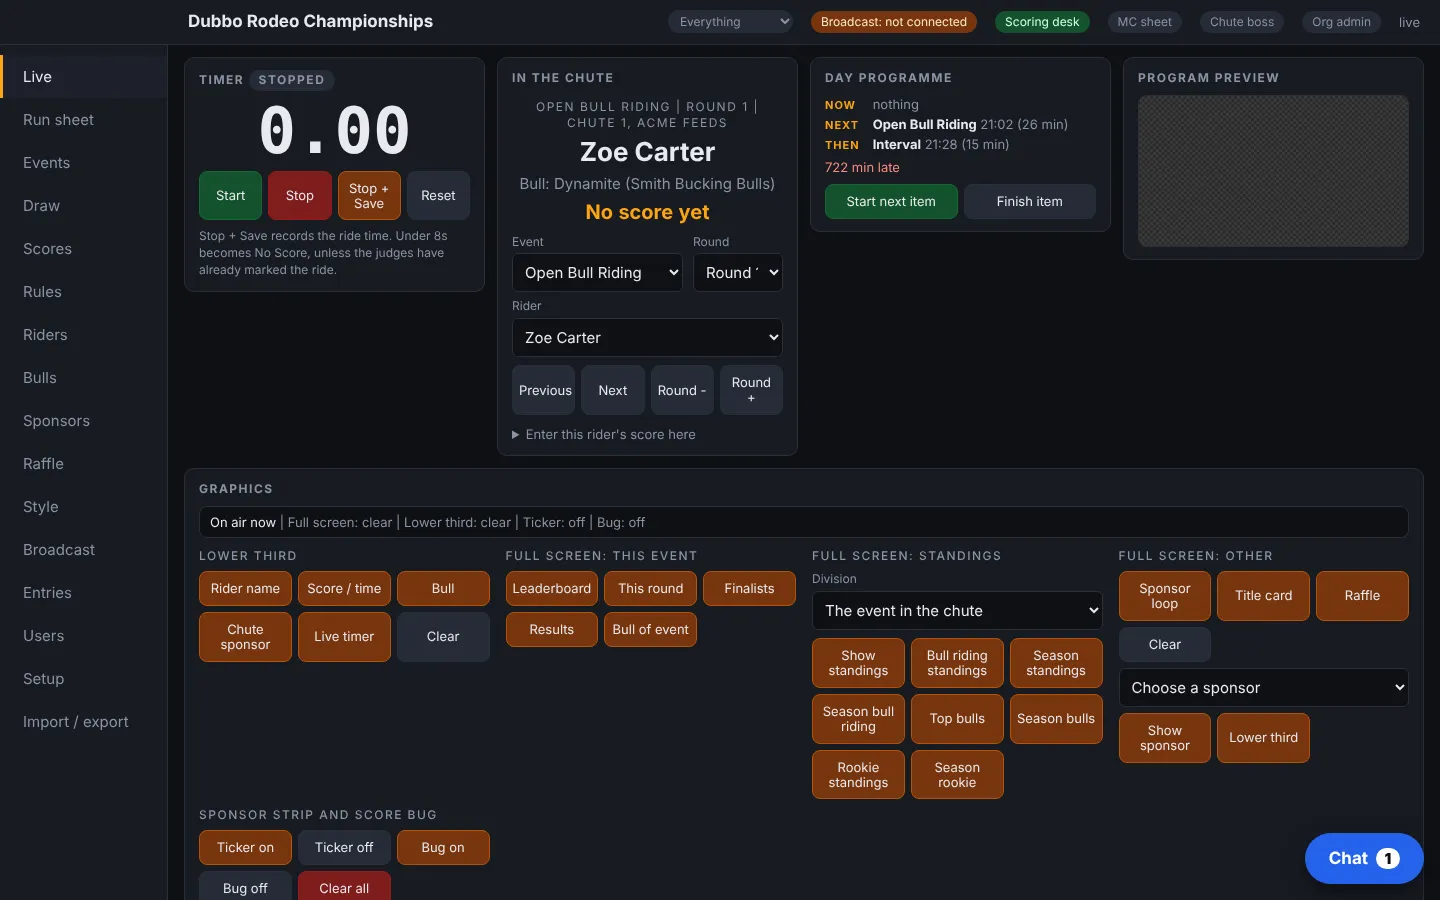
Task: Advance to Next rider in the chute
Action: point(613,391)
